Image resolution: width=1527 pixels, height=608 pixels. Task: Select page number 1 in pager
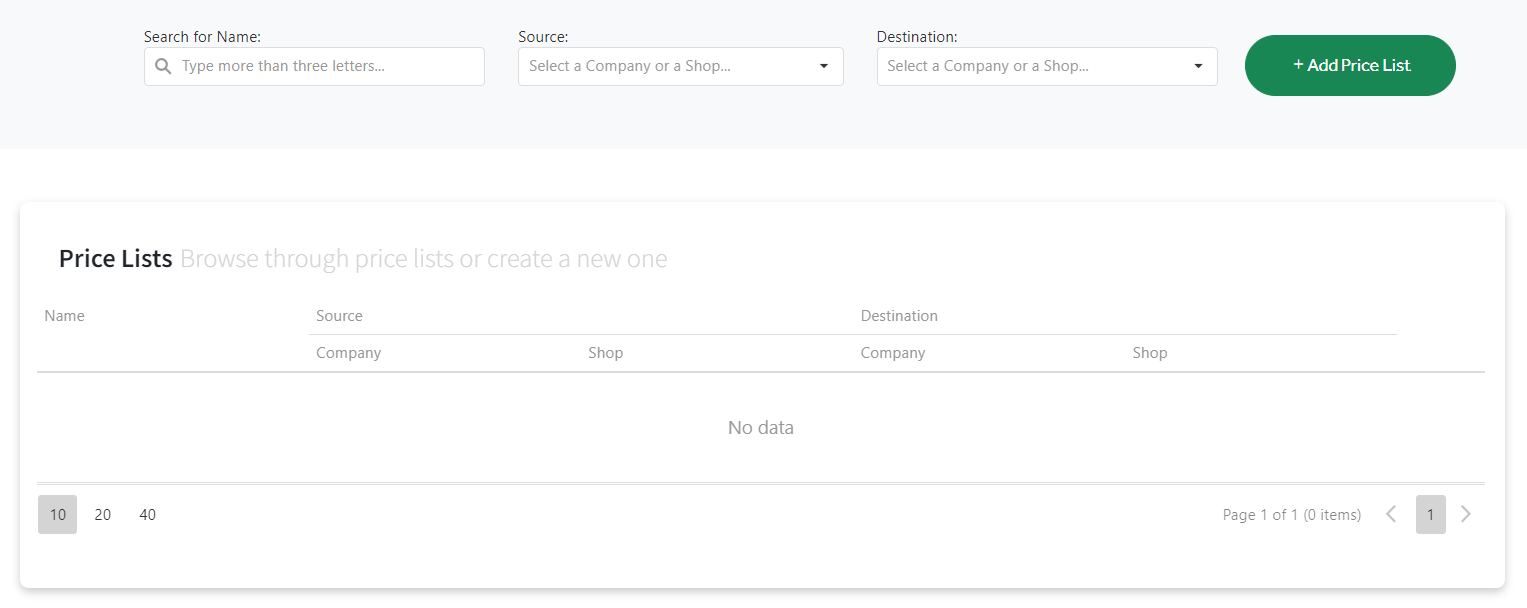click(1431, 514)
